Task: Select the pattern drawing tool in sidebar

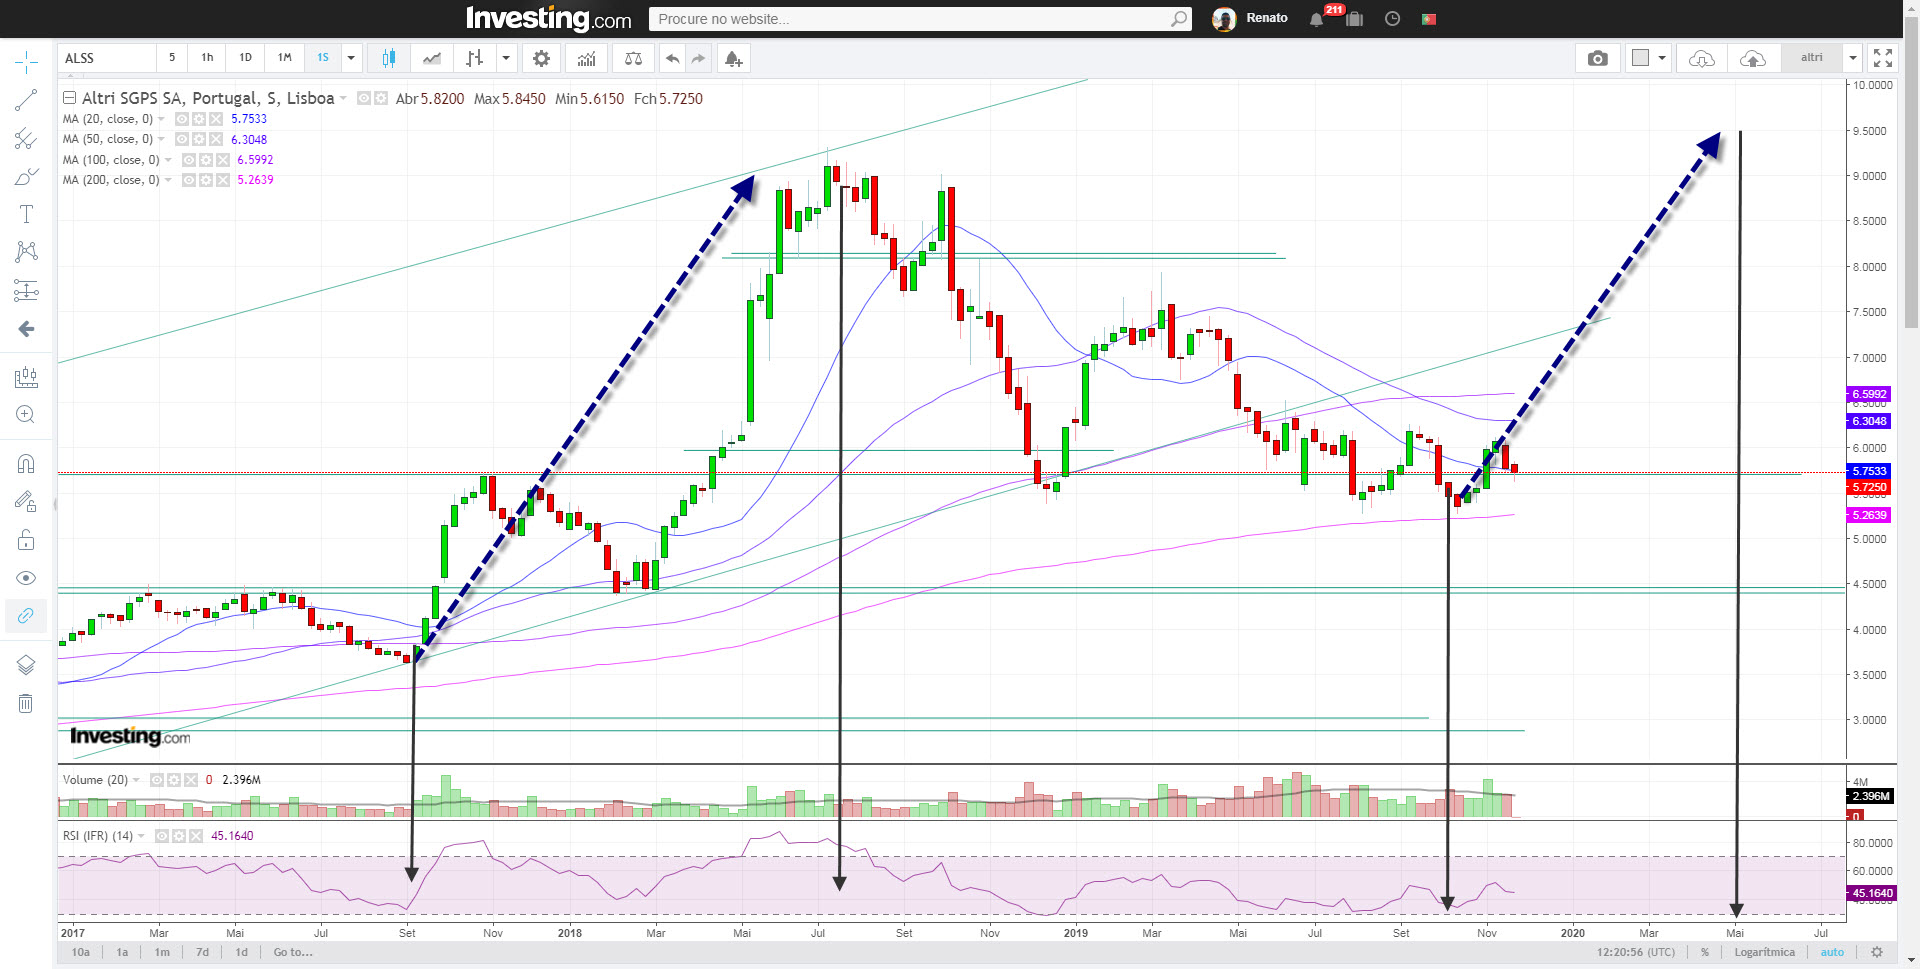Action: pyautogui.click(x=26, y=251)
